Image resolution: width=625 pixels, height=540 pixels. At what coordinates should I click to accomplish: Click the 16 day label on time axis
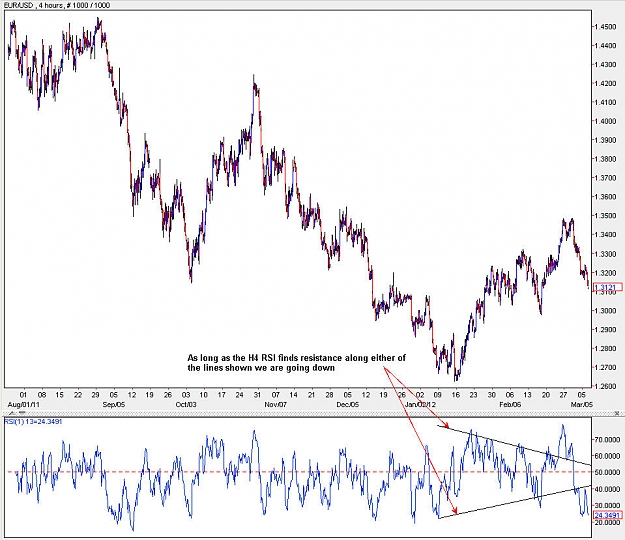pos(456,395)
